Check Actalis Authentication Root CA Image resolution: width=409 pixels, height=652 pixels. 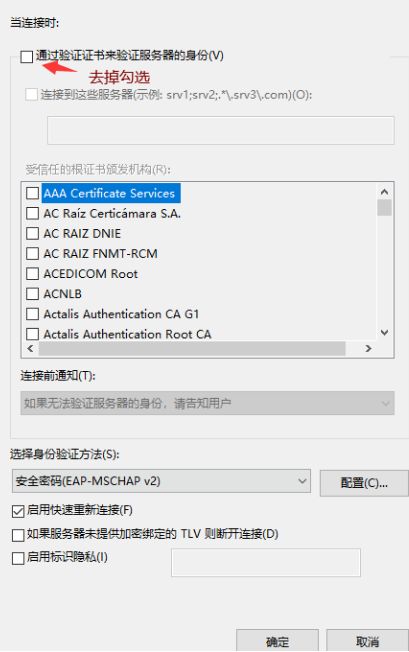coord(32,333)
